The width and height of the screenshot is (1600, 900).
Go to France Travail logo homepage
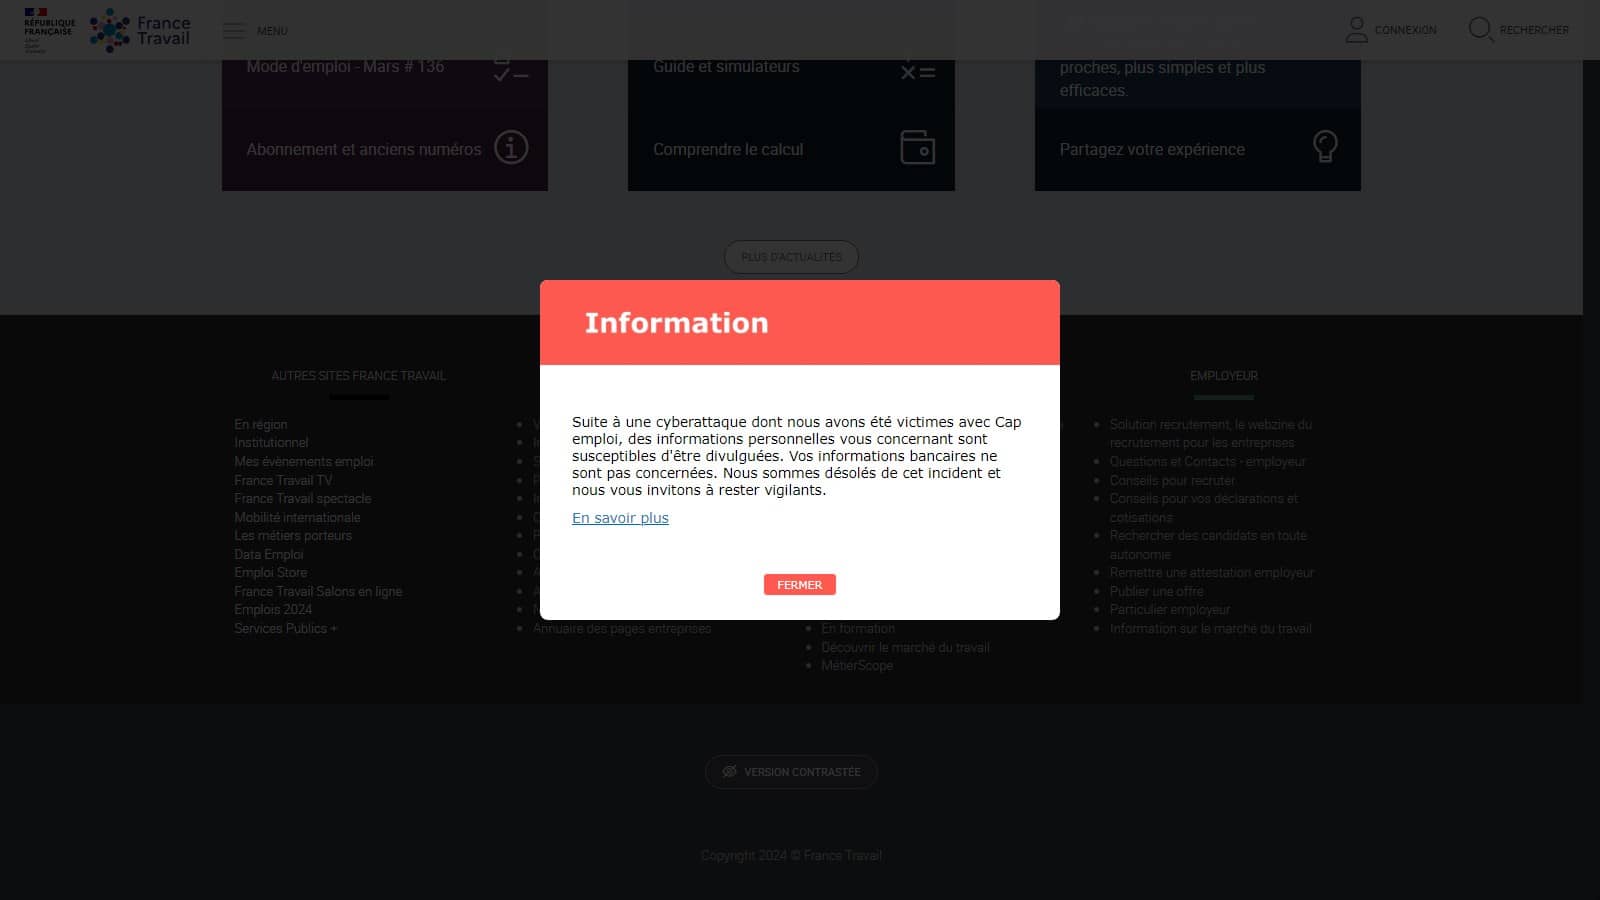140,30
